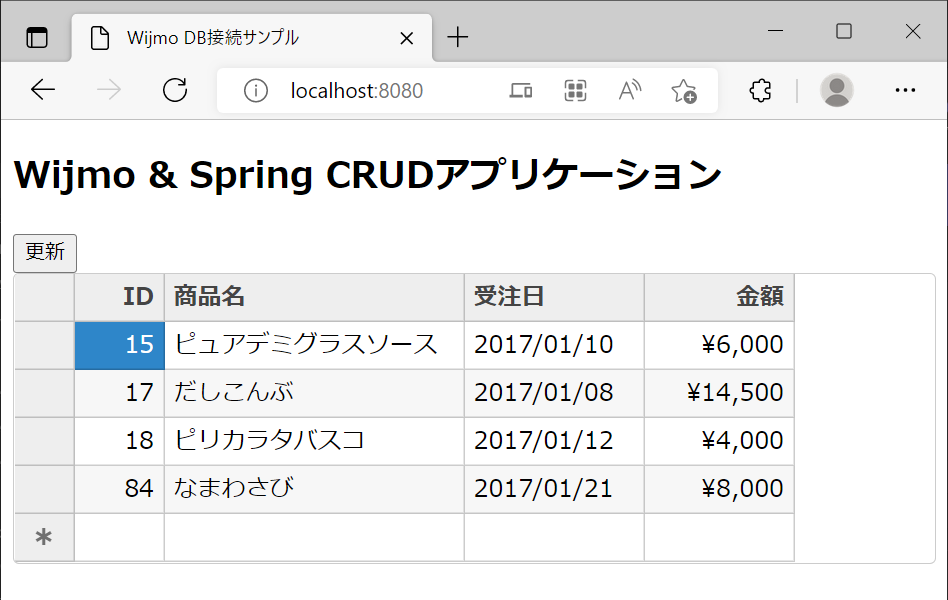Click the 更新 button
This screenshot has width=948, height=600.
(x=45, y=253)
